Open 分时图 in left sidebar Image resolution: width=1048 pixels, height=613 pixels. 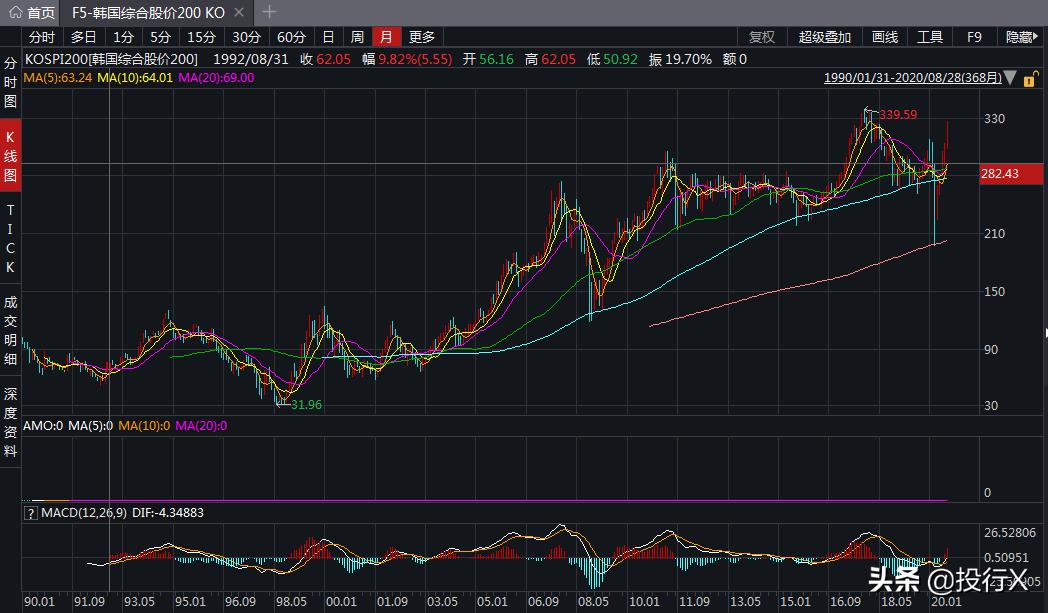coord(10,82)
